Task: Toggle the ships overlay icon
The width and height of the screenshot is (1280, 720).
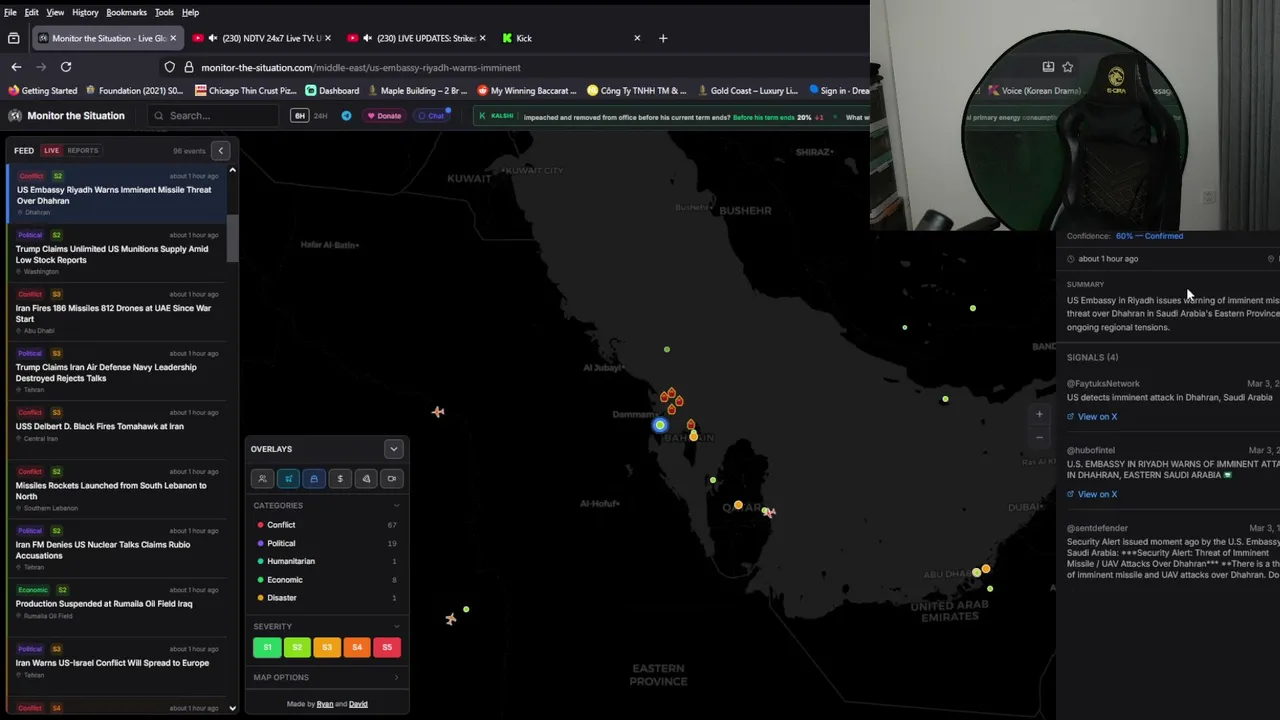Action: pos(314,479)
